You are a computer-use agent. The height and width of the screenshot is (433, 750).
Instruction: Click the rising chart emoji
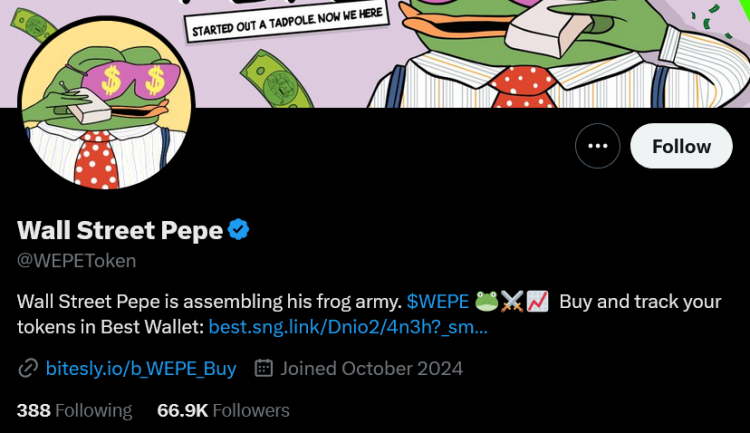point(537,301)
